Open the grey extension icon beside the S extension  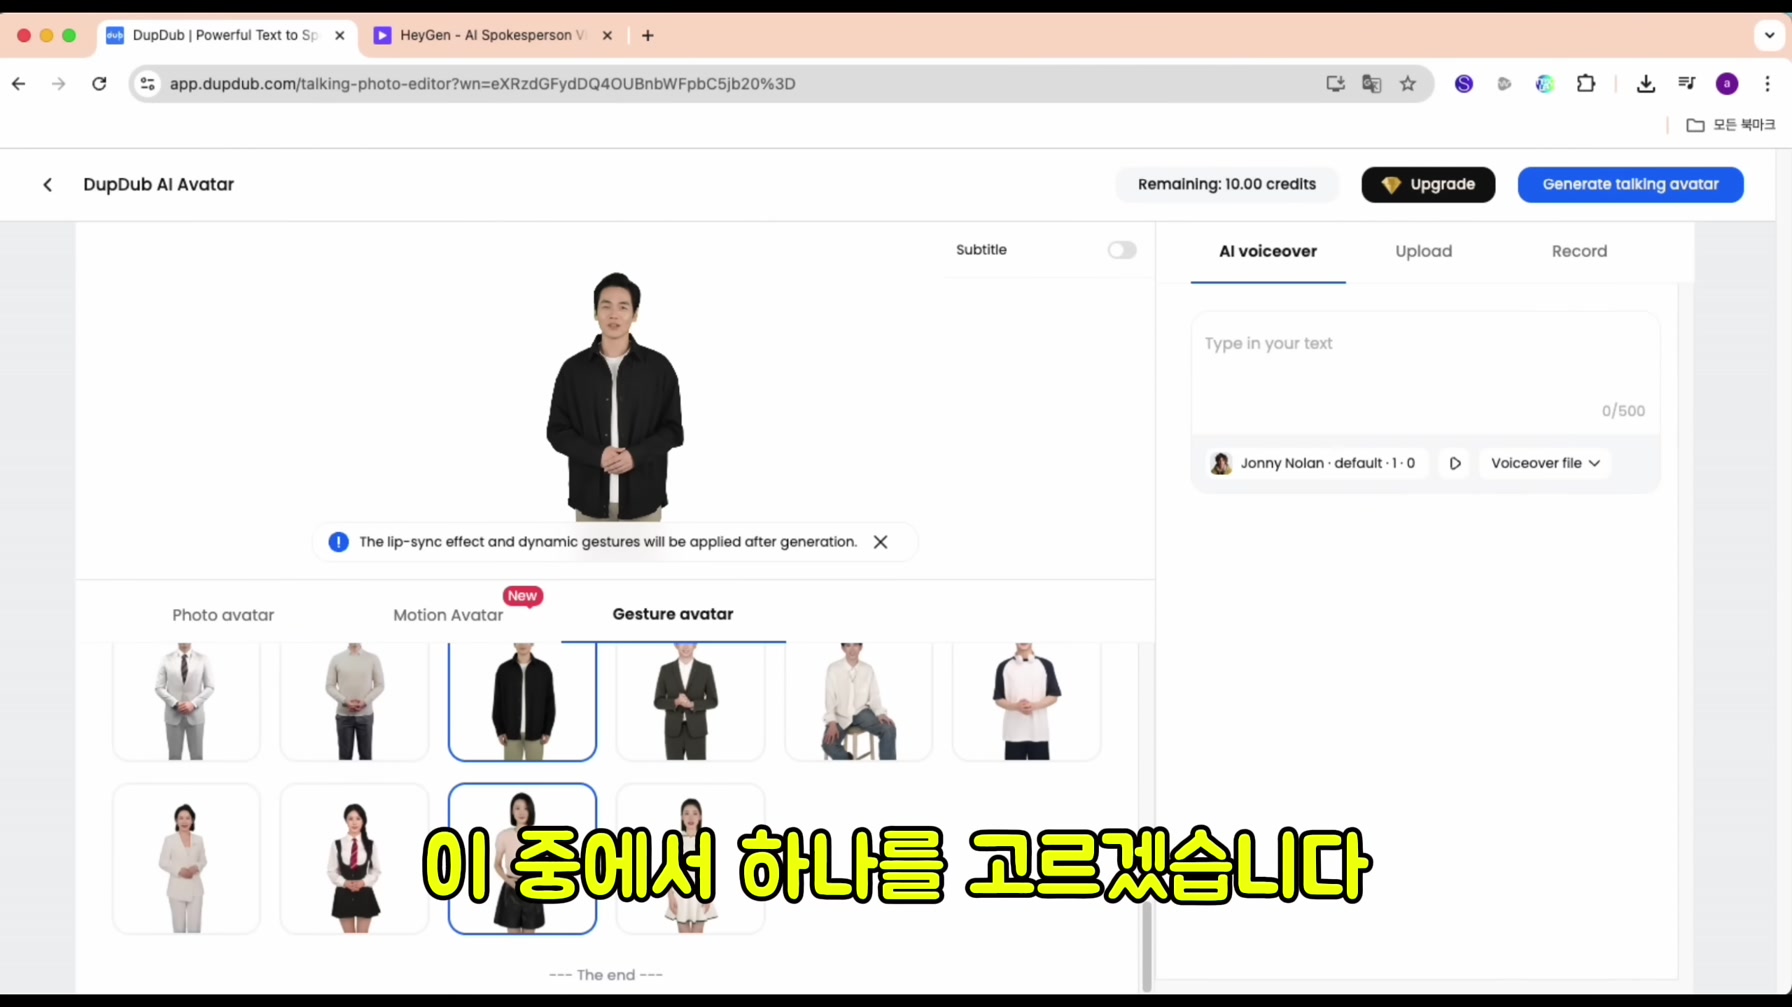click(1504, 84)
